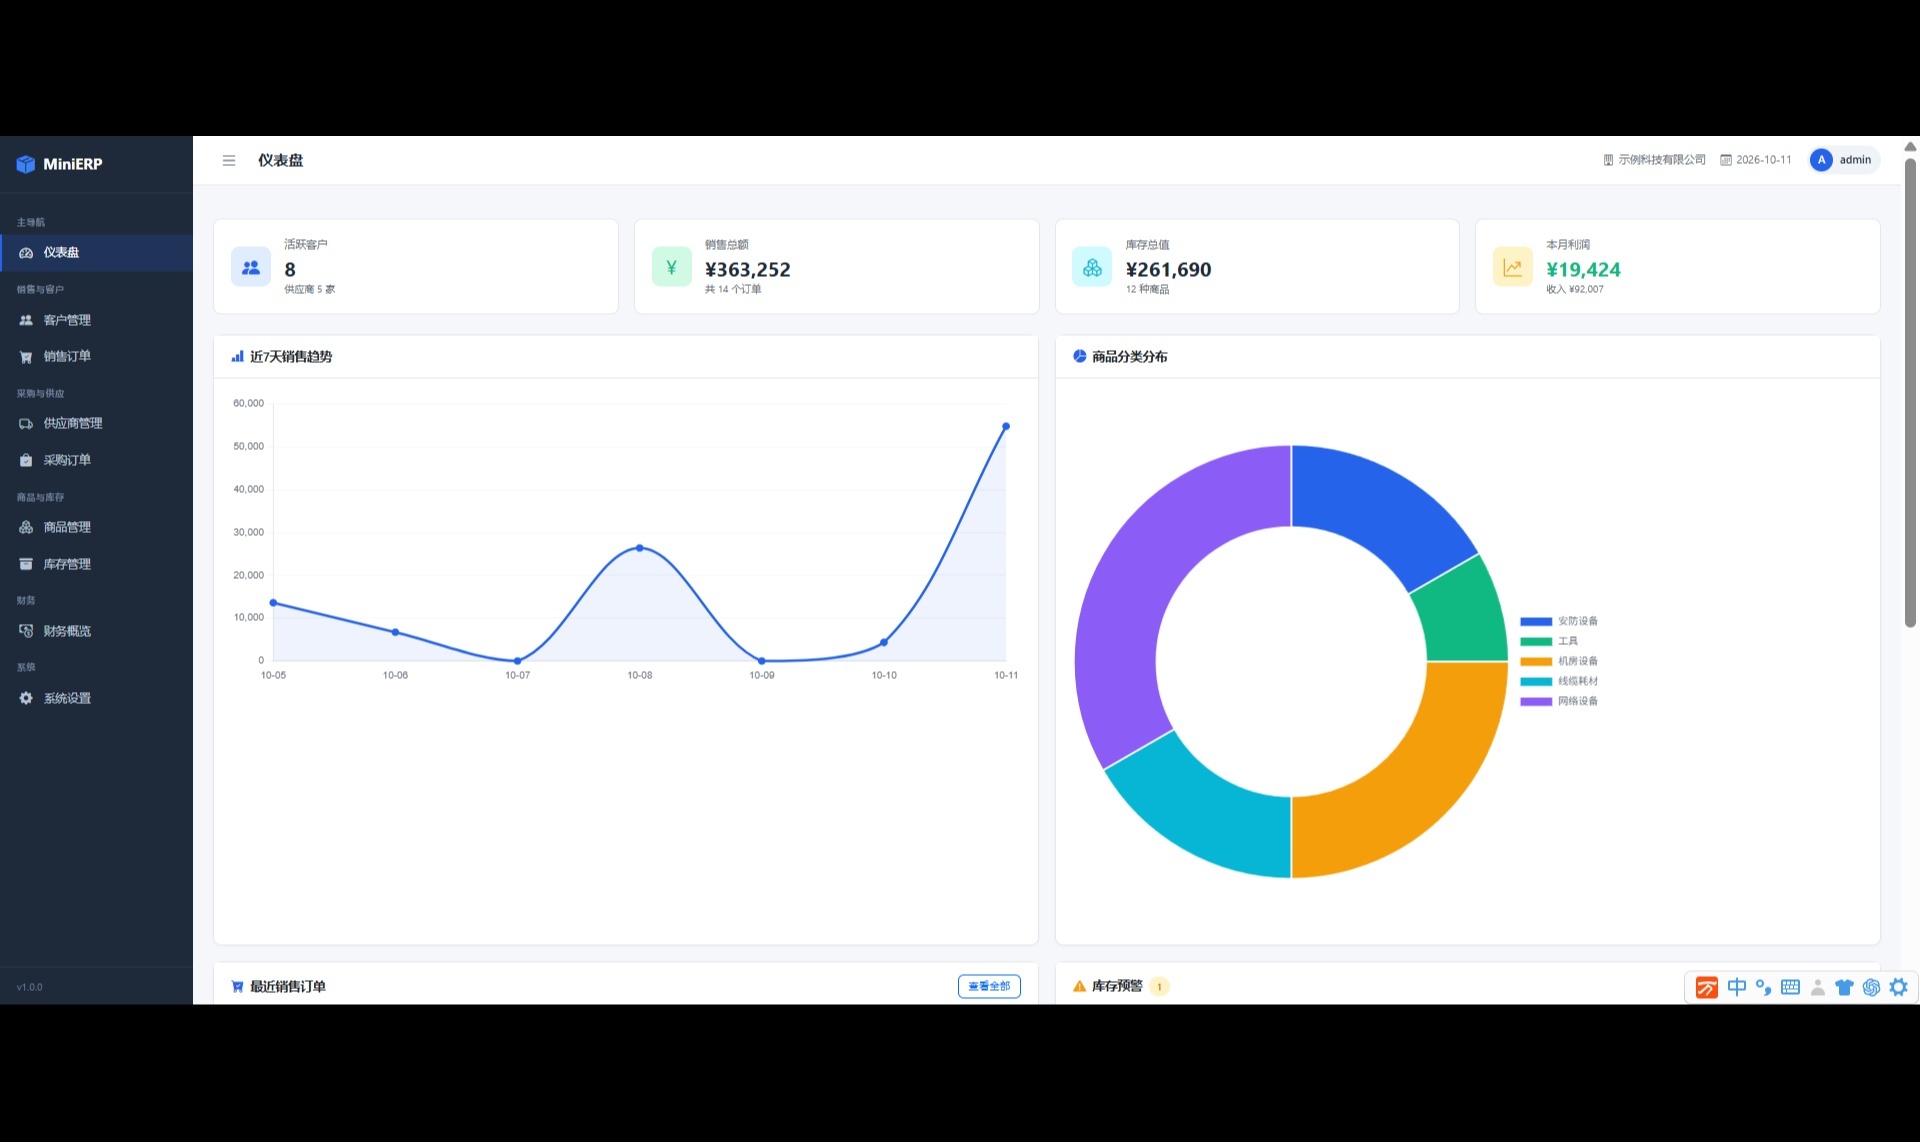This screenshot has height=1142, width=1920.
Task: Open 采购订单 via its bag icon
Action: 26,460
